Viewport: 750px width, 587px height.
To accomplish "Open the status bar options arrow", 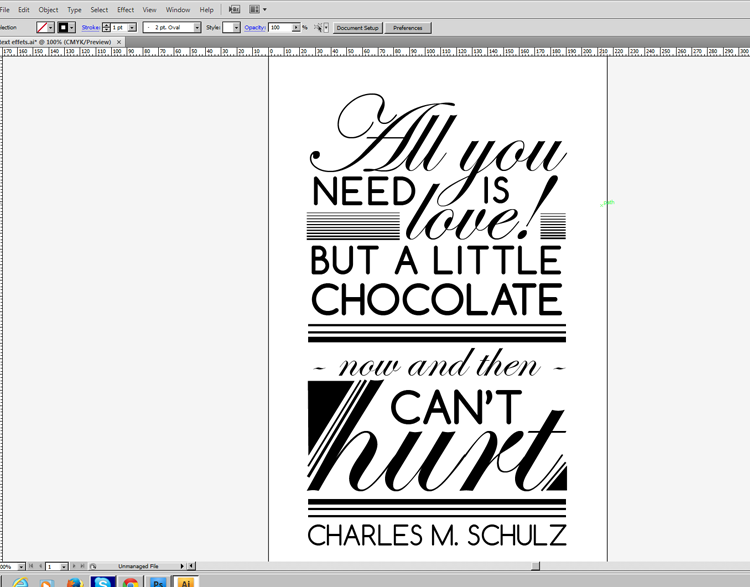I will (x=182, y=566).
